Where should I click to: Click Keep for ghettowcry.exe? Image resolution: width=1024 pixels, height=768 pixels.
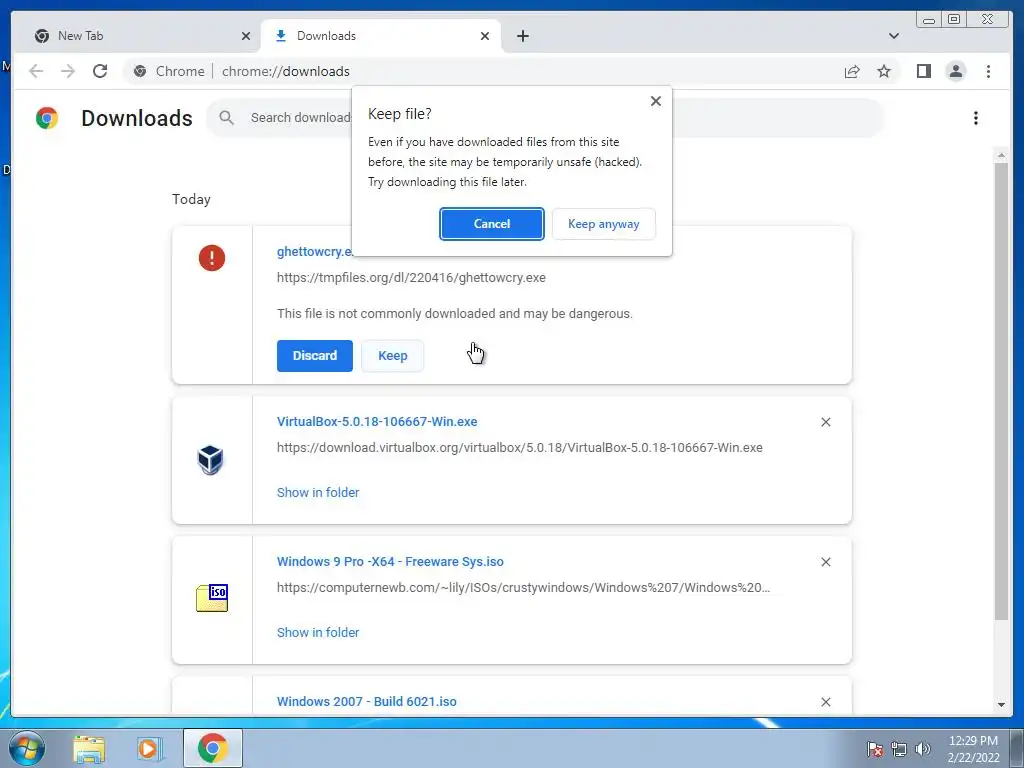point(392,356)
